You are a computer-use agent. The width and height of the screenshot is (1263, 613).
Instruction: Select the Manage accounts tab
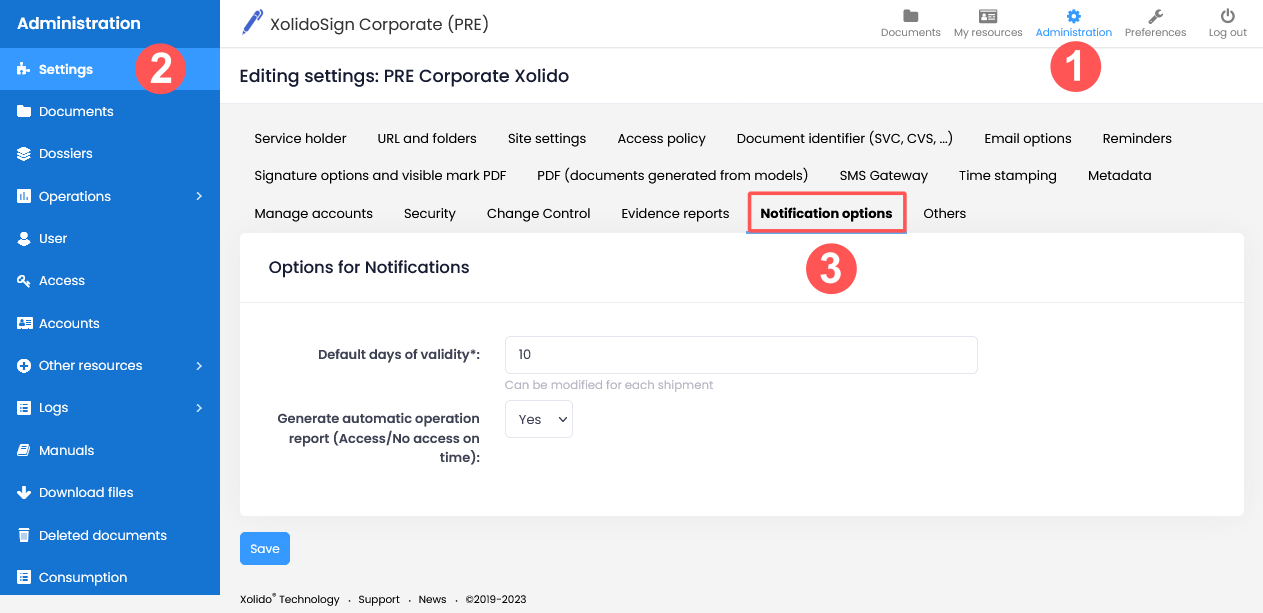click(313, 213)
